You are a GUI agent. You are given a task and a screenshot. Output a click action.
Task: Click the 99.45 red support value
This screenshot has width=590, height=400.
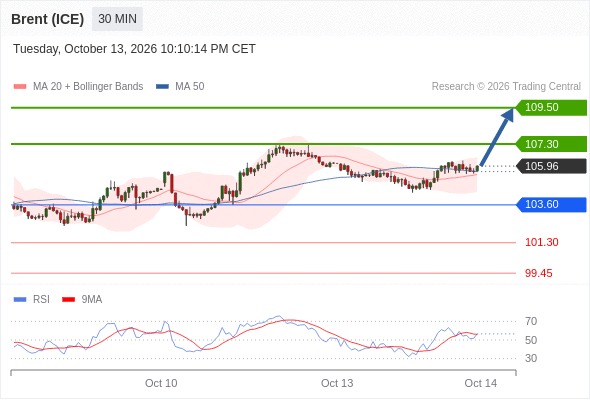click(x=538, y=273)
